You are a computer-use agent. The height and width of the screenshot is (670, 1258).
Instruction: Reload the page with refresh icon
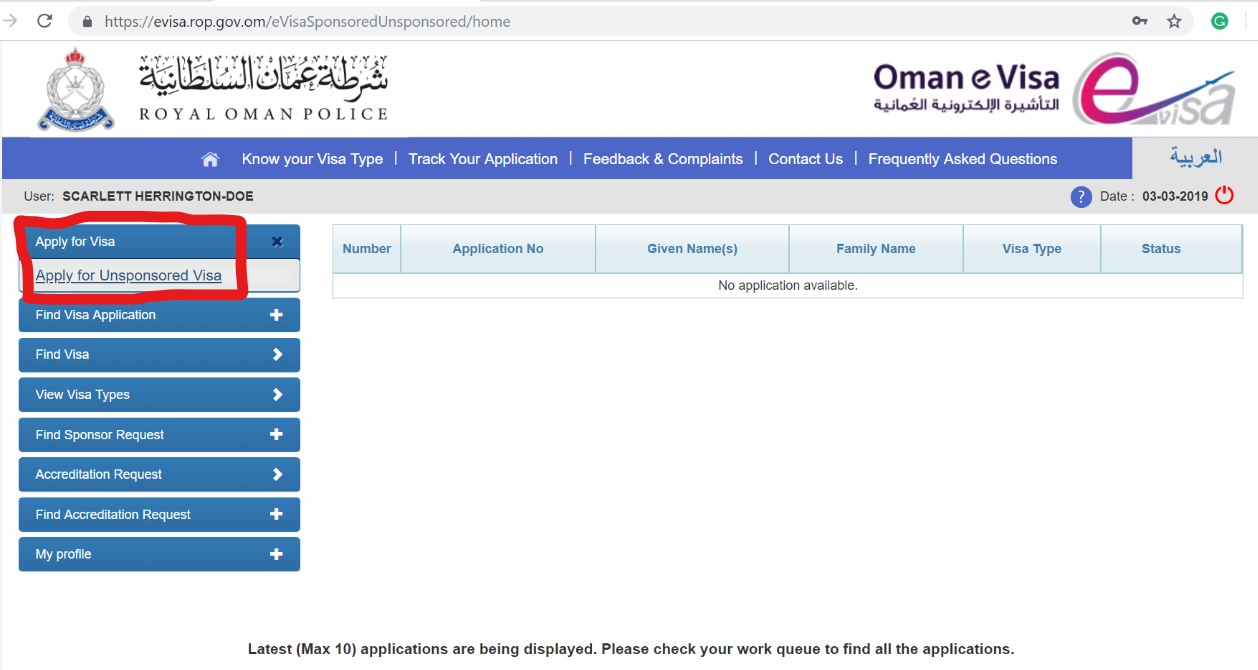(44, 21)
